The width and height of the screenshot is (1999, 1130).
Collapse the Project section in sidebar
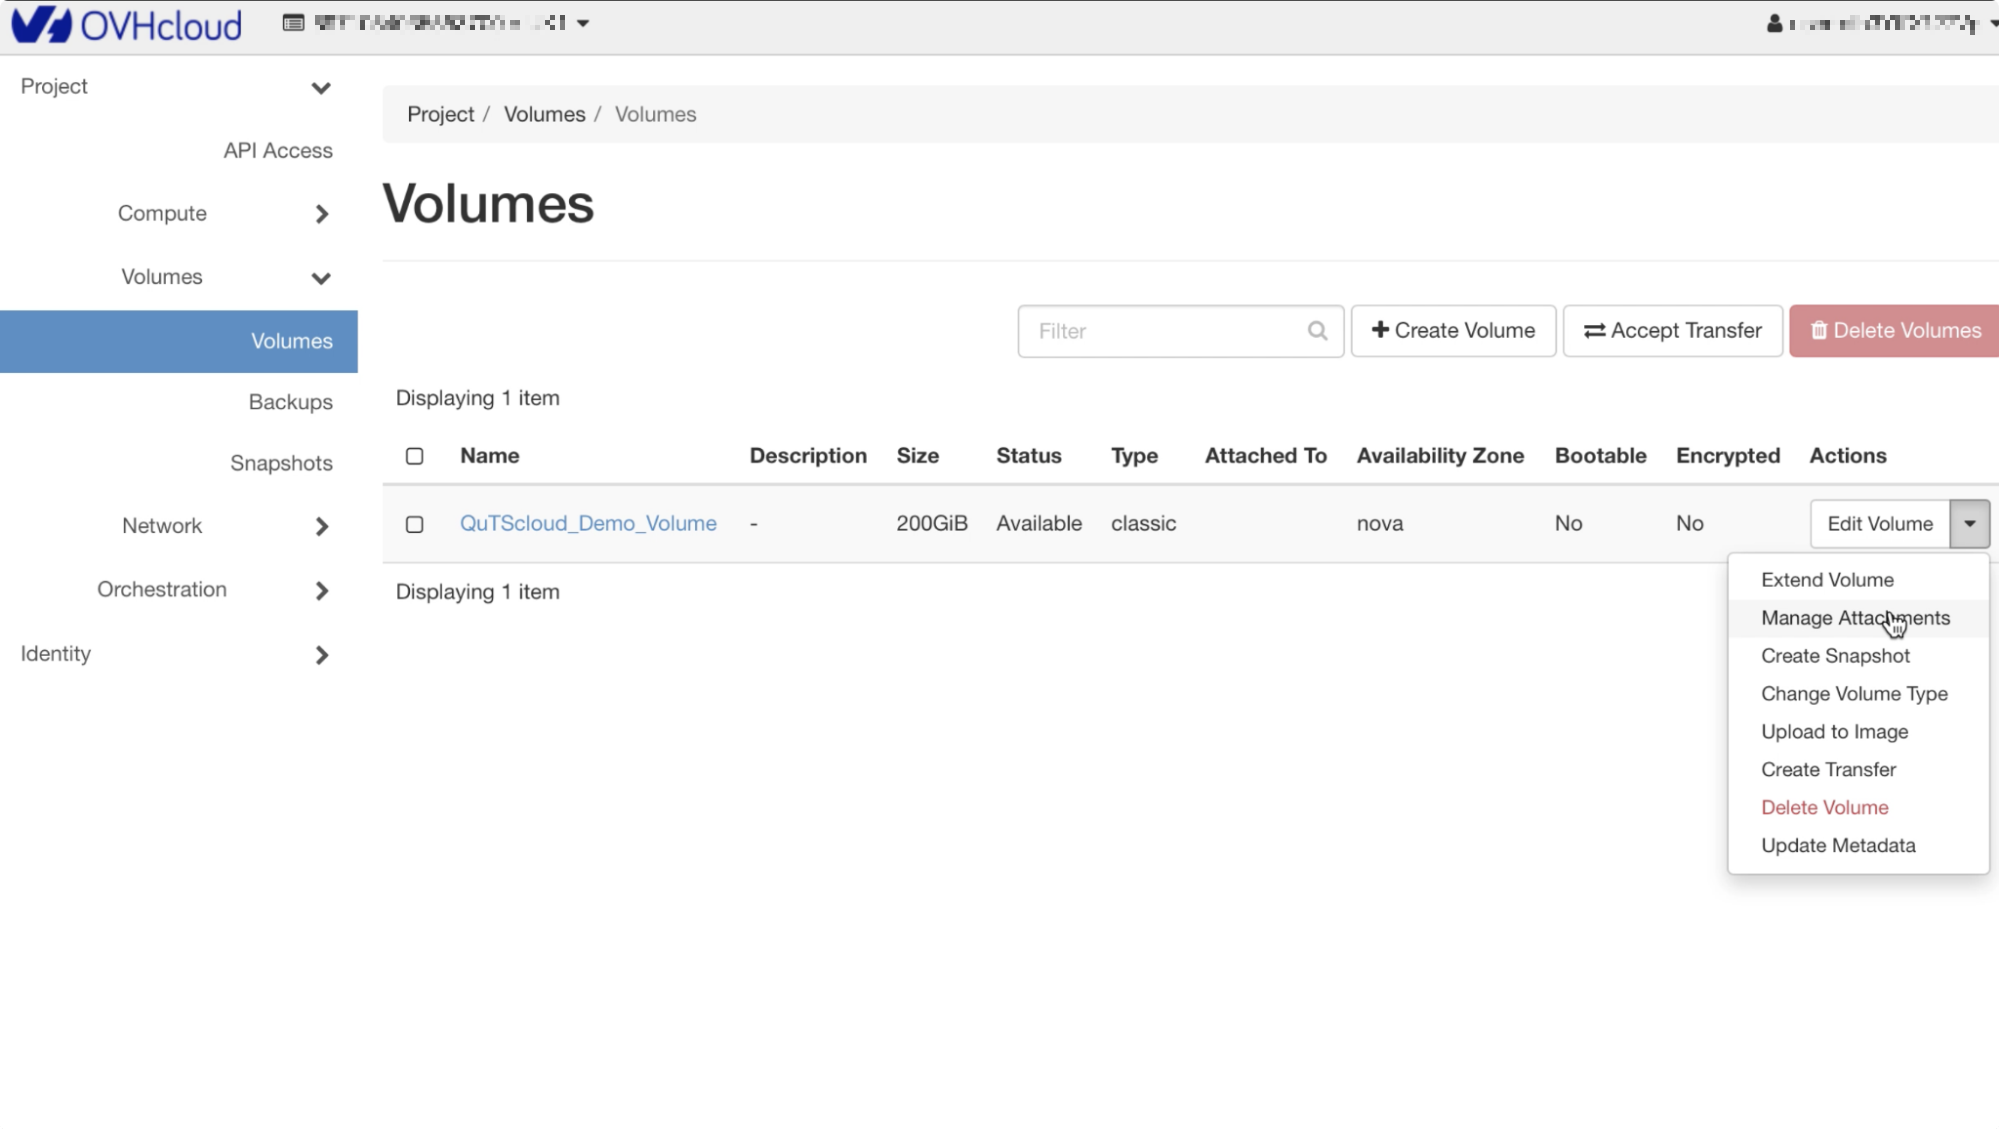pos(320,88)
